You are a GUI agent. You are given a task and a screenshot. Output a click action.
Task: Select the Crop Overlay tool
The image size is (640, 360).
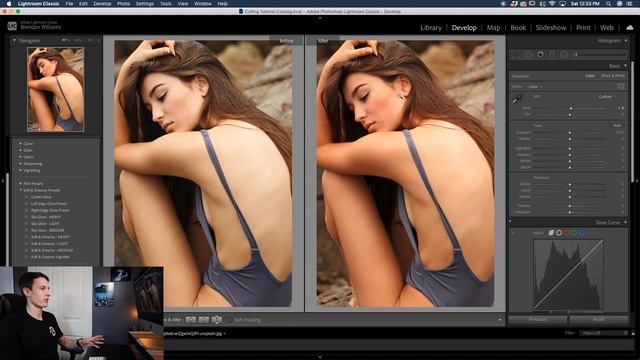click(x=516, y=54)
